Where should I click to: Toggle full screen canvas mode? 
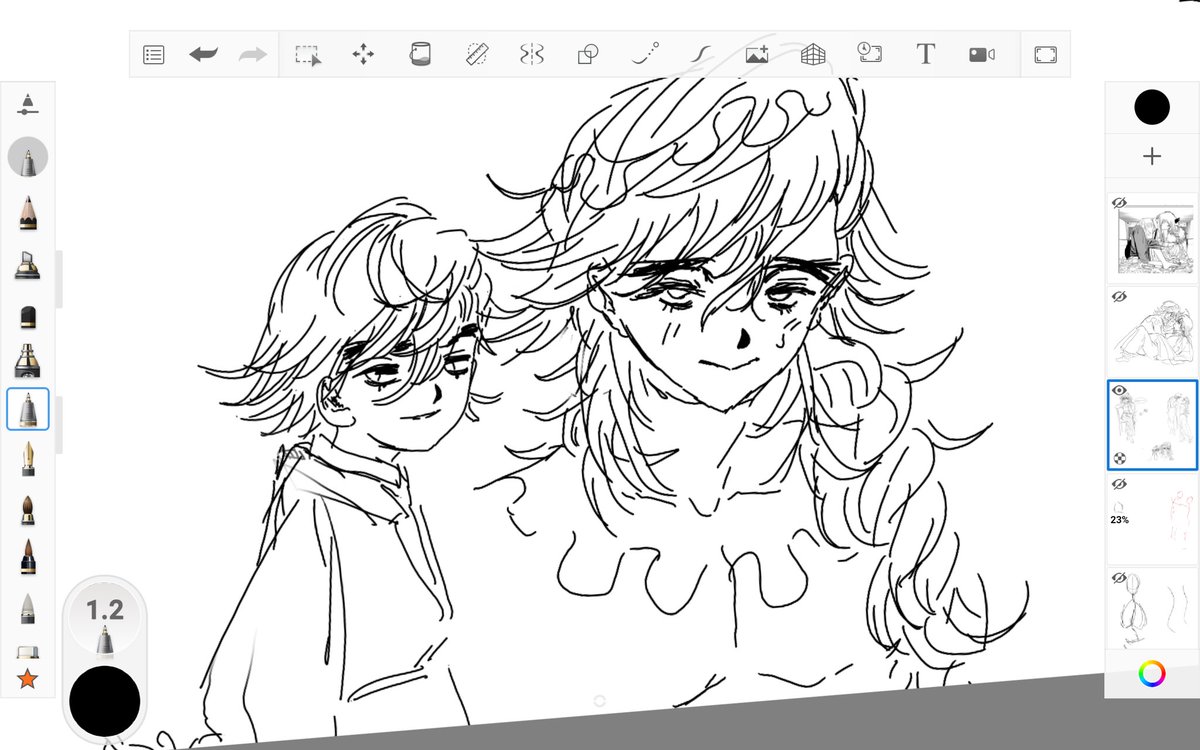coord(1045,55)
